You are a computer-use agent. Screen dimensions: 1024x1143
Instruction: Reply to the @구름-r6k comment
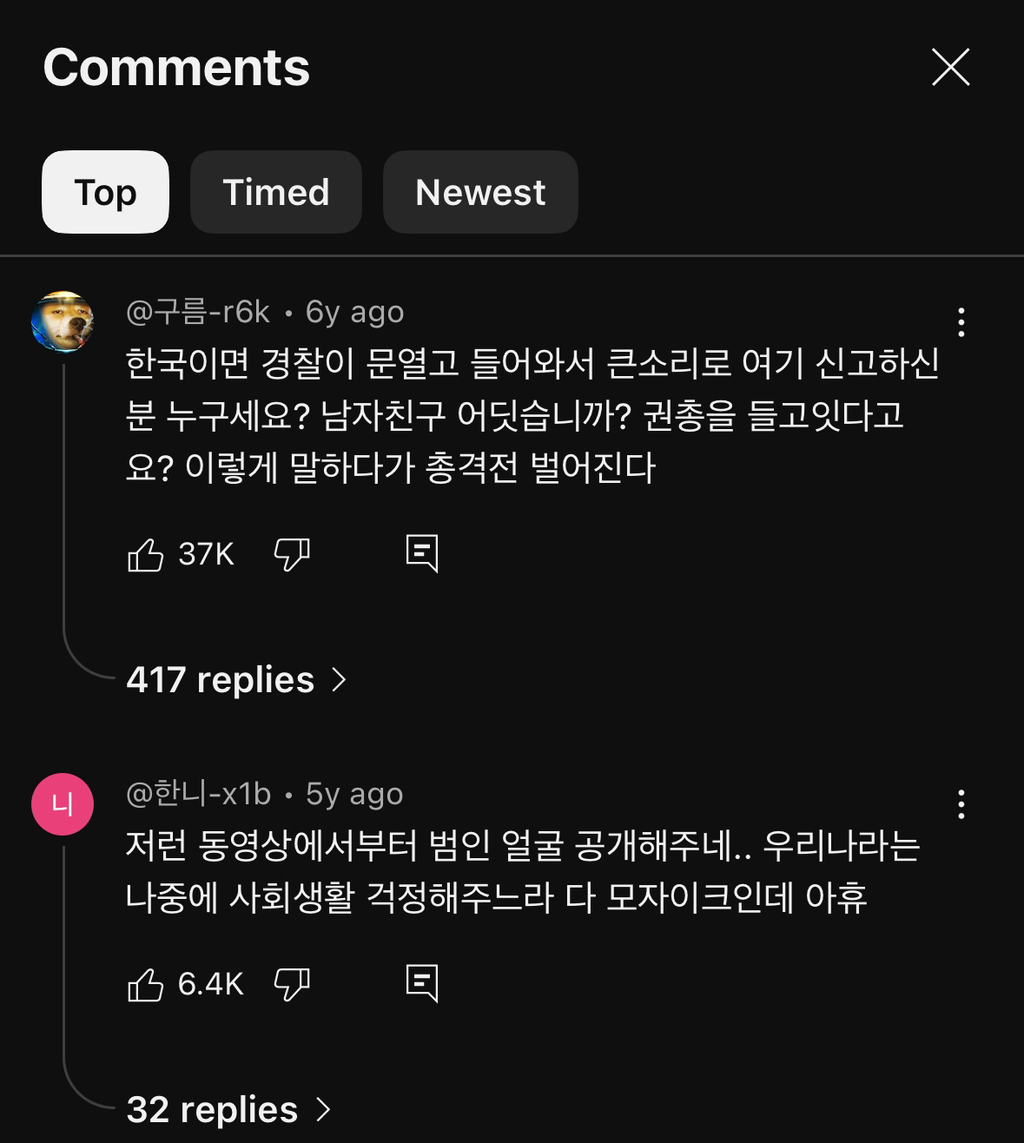421,553
